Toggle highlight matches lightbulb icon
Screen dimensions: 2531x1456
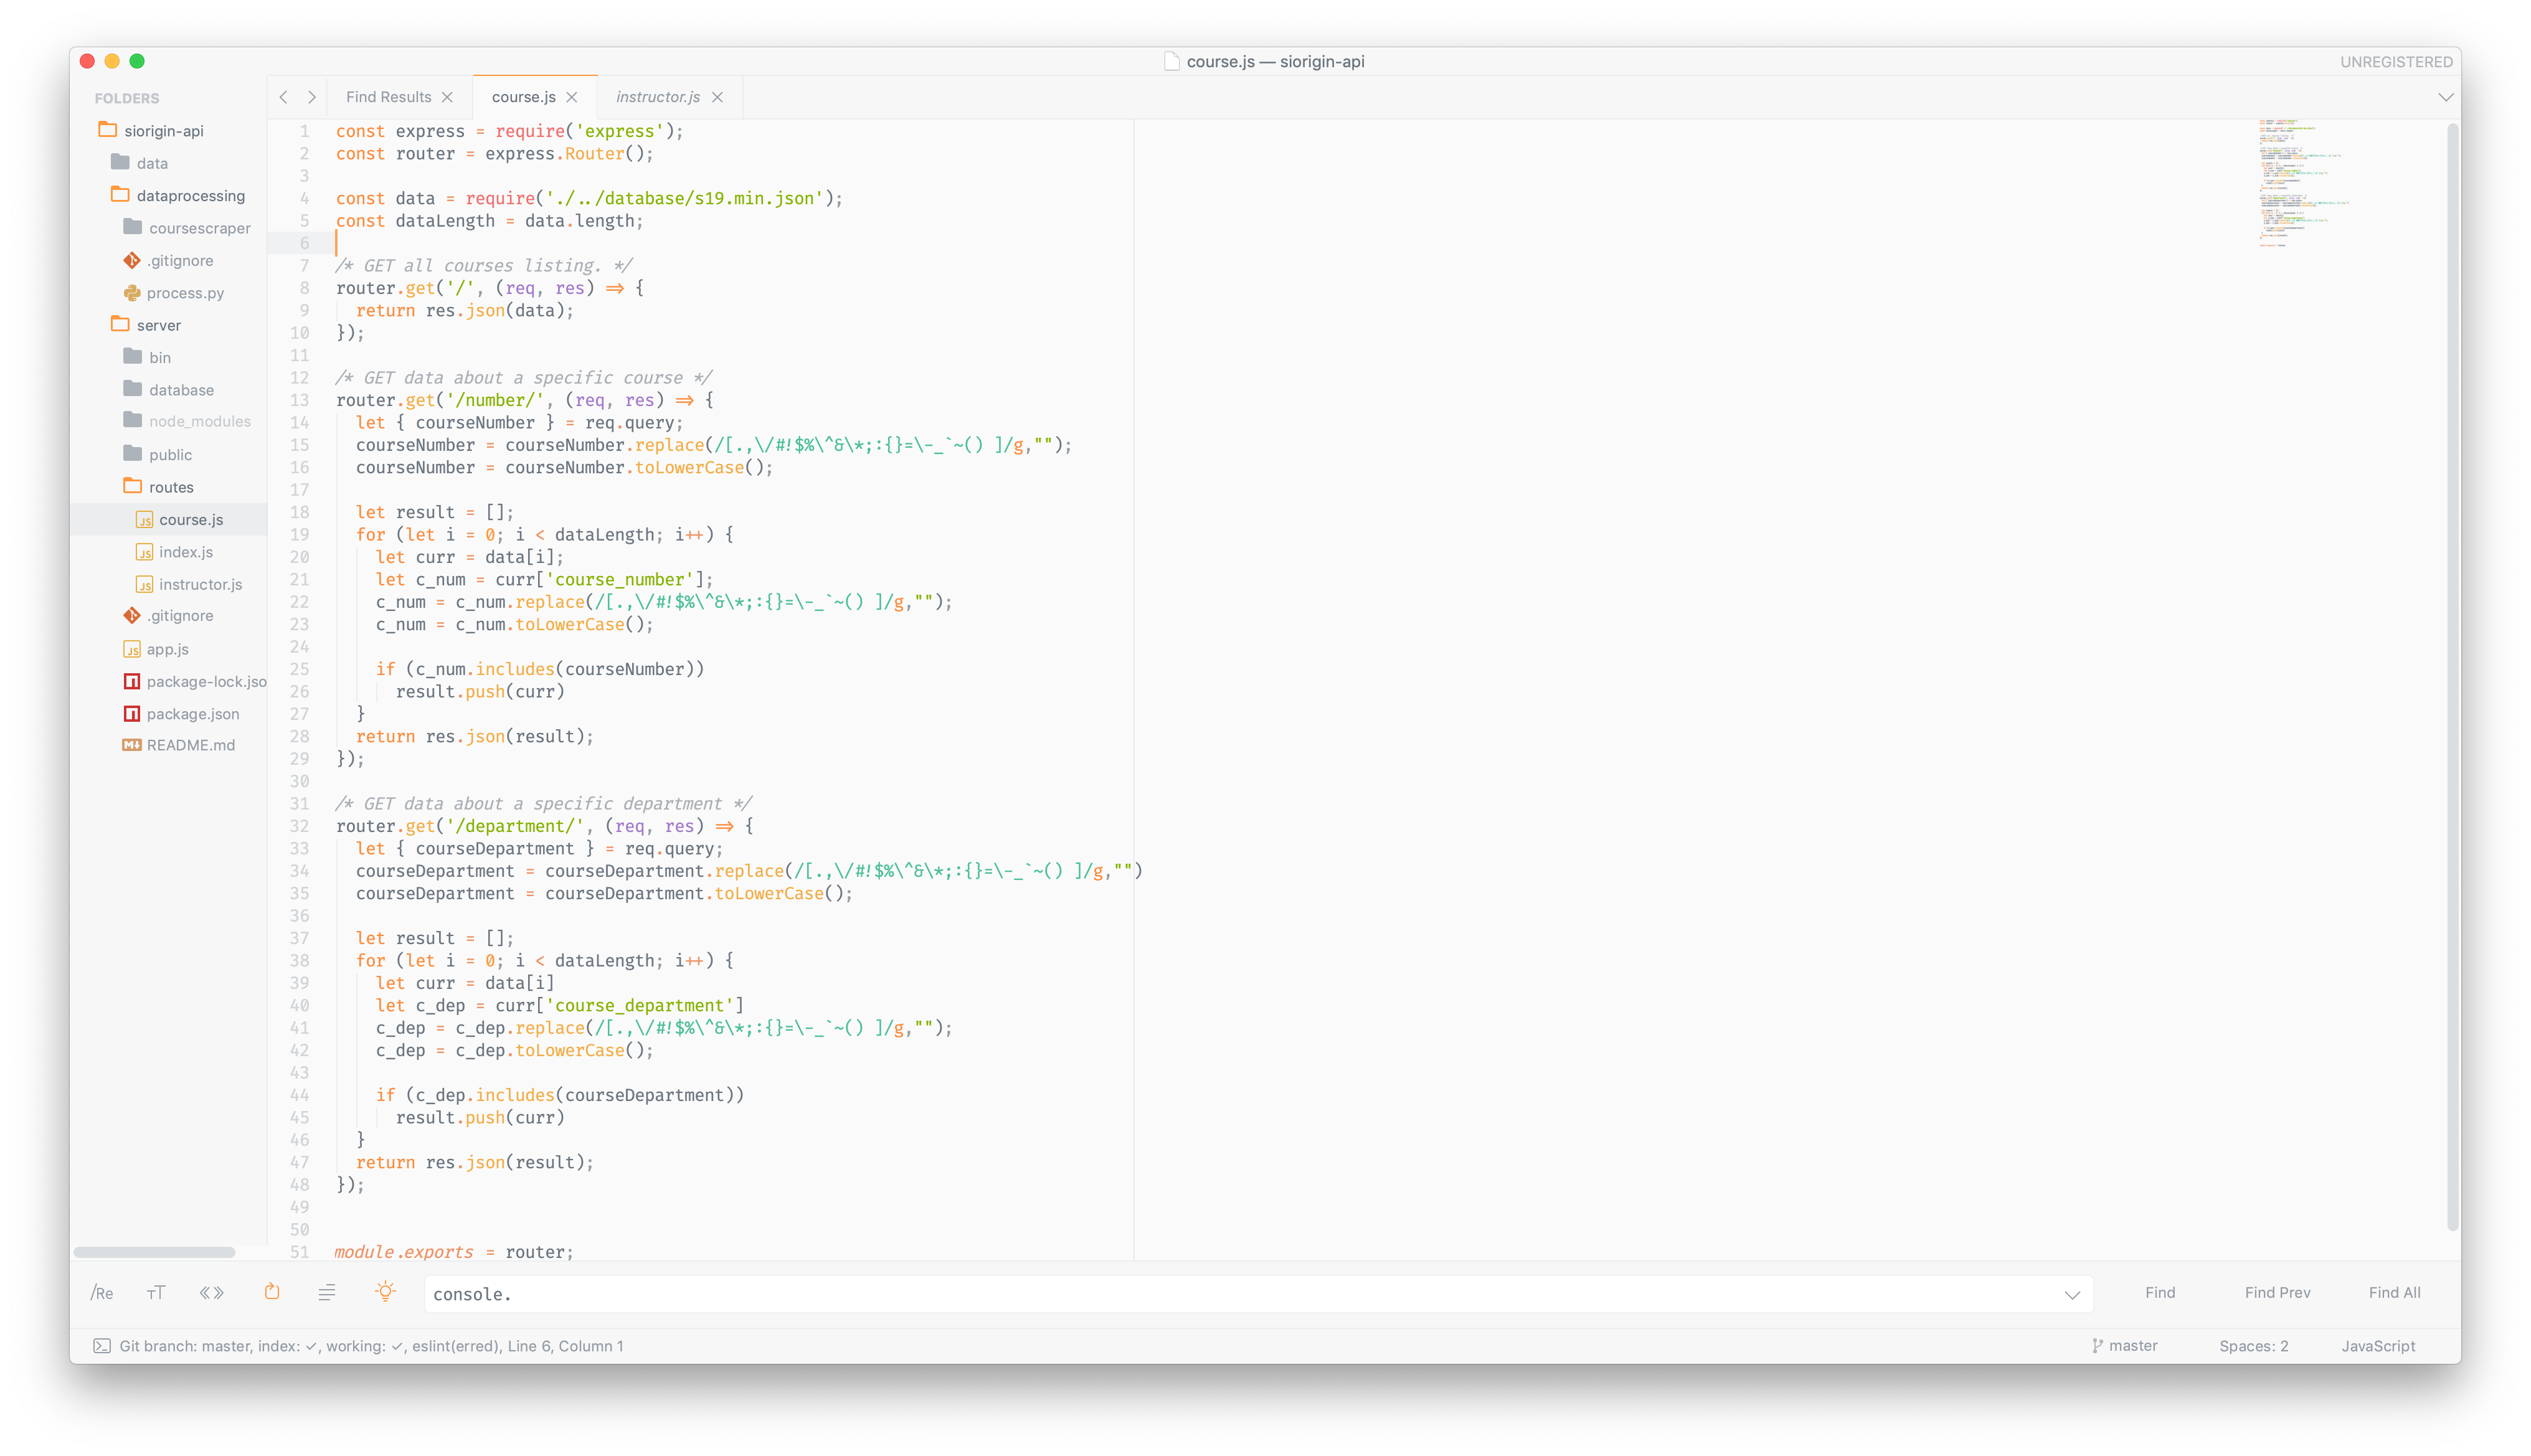(385, 1292)
